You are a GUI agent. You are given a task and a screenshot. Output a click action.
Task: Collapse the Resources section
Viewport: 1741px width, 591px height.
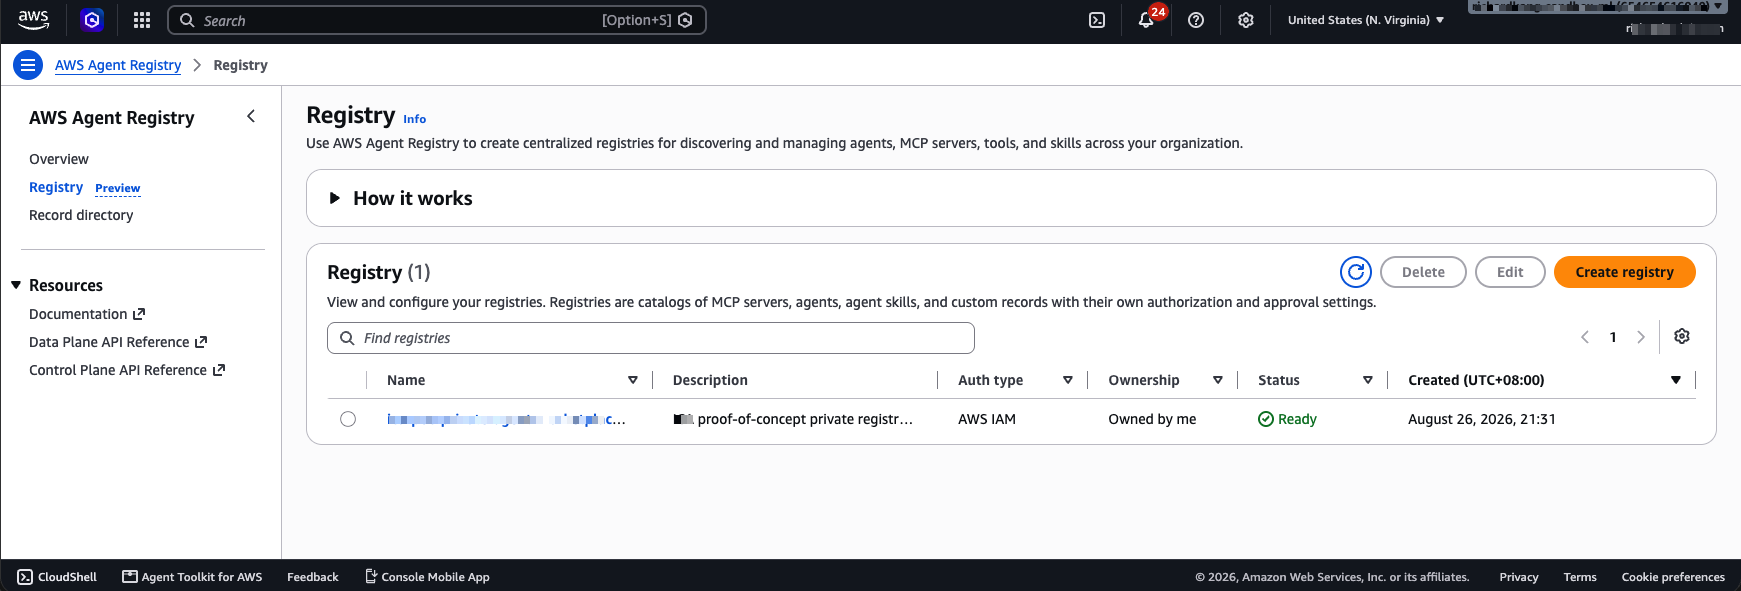(16, 285)
